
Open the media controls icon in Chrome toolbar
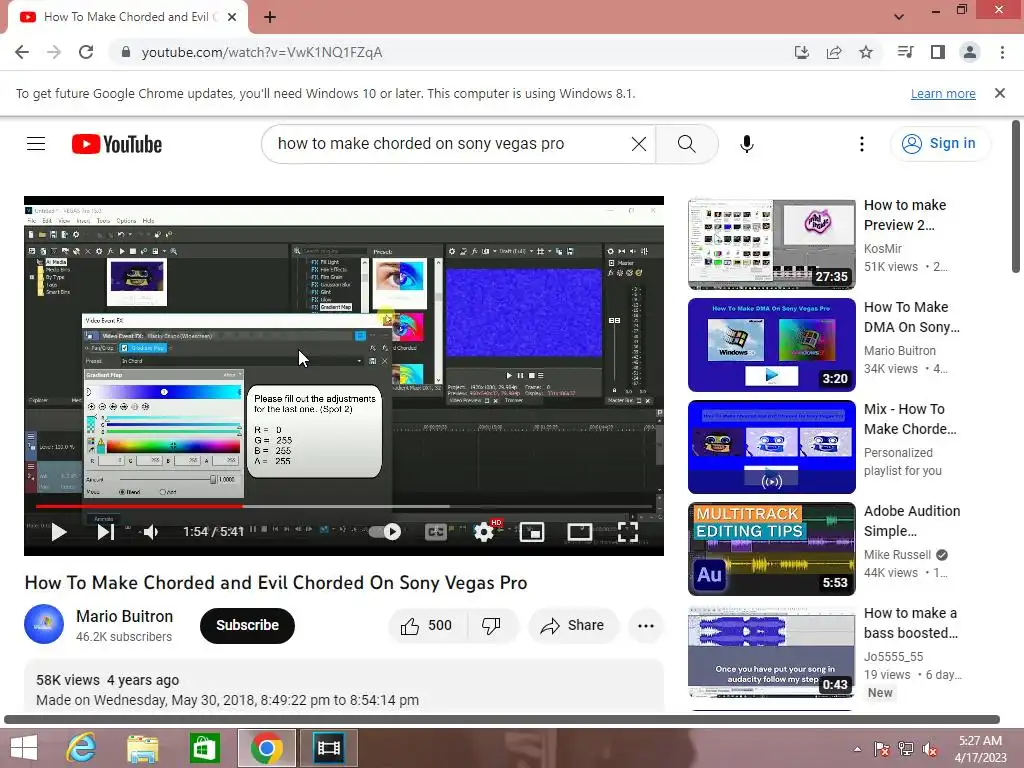pyautogui.click(x=905, y=52)
